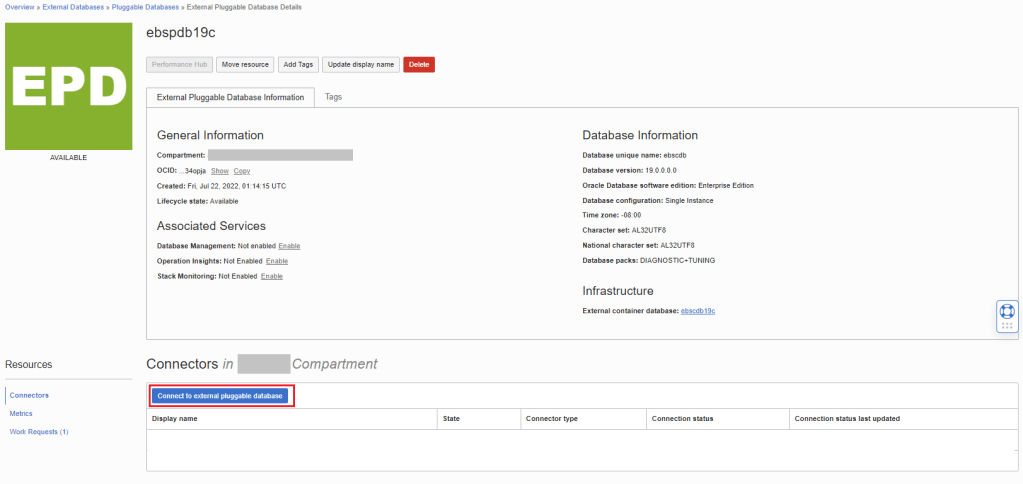Switch to the Tags tab

(333, 97)
